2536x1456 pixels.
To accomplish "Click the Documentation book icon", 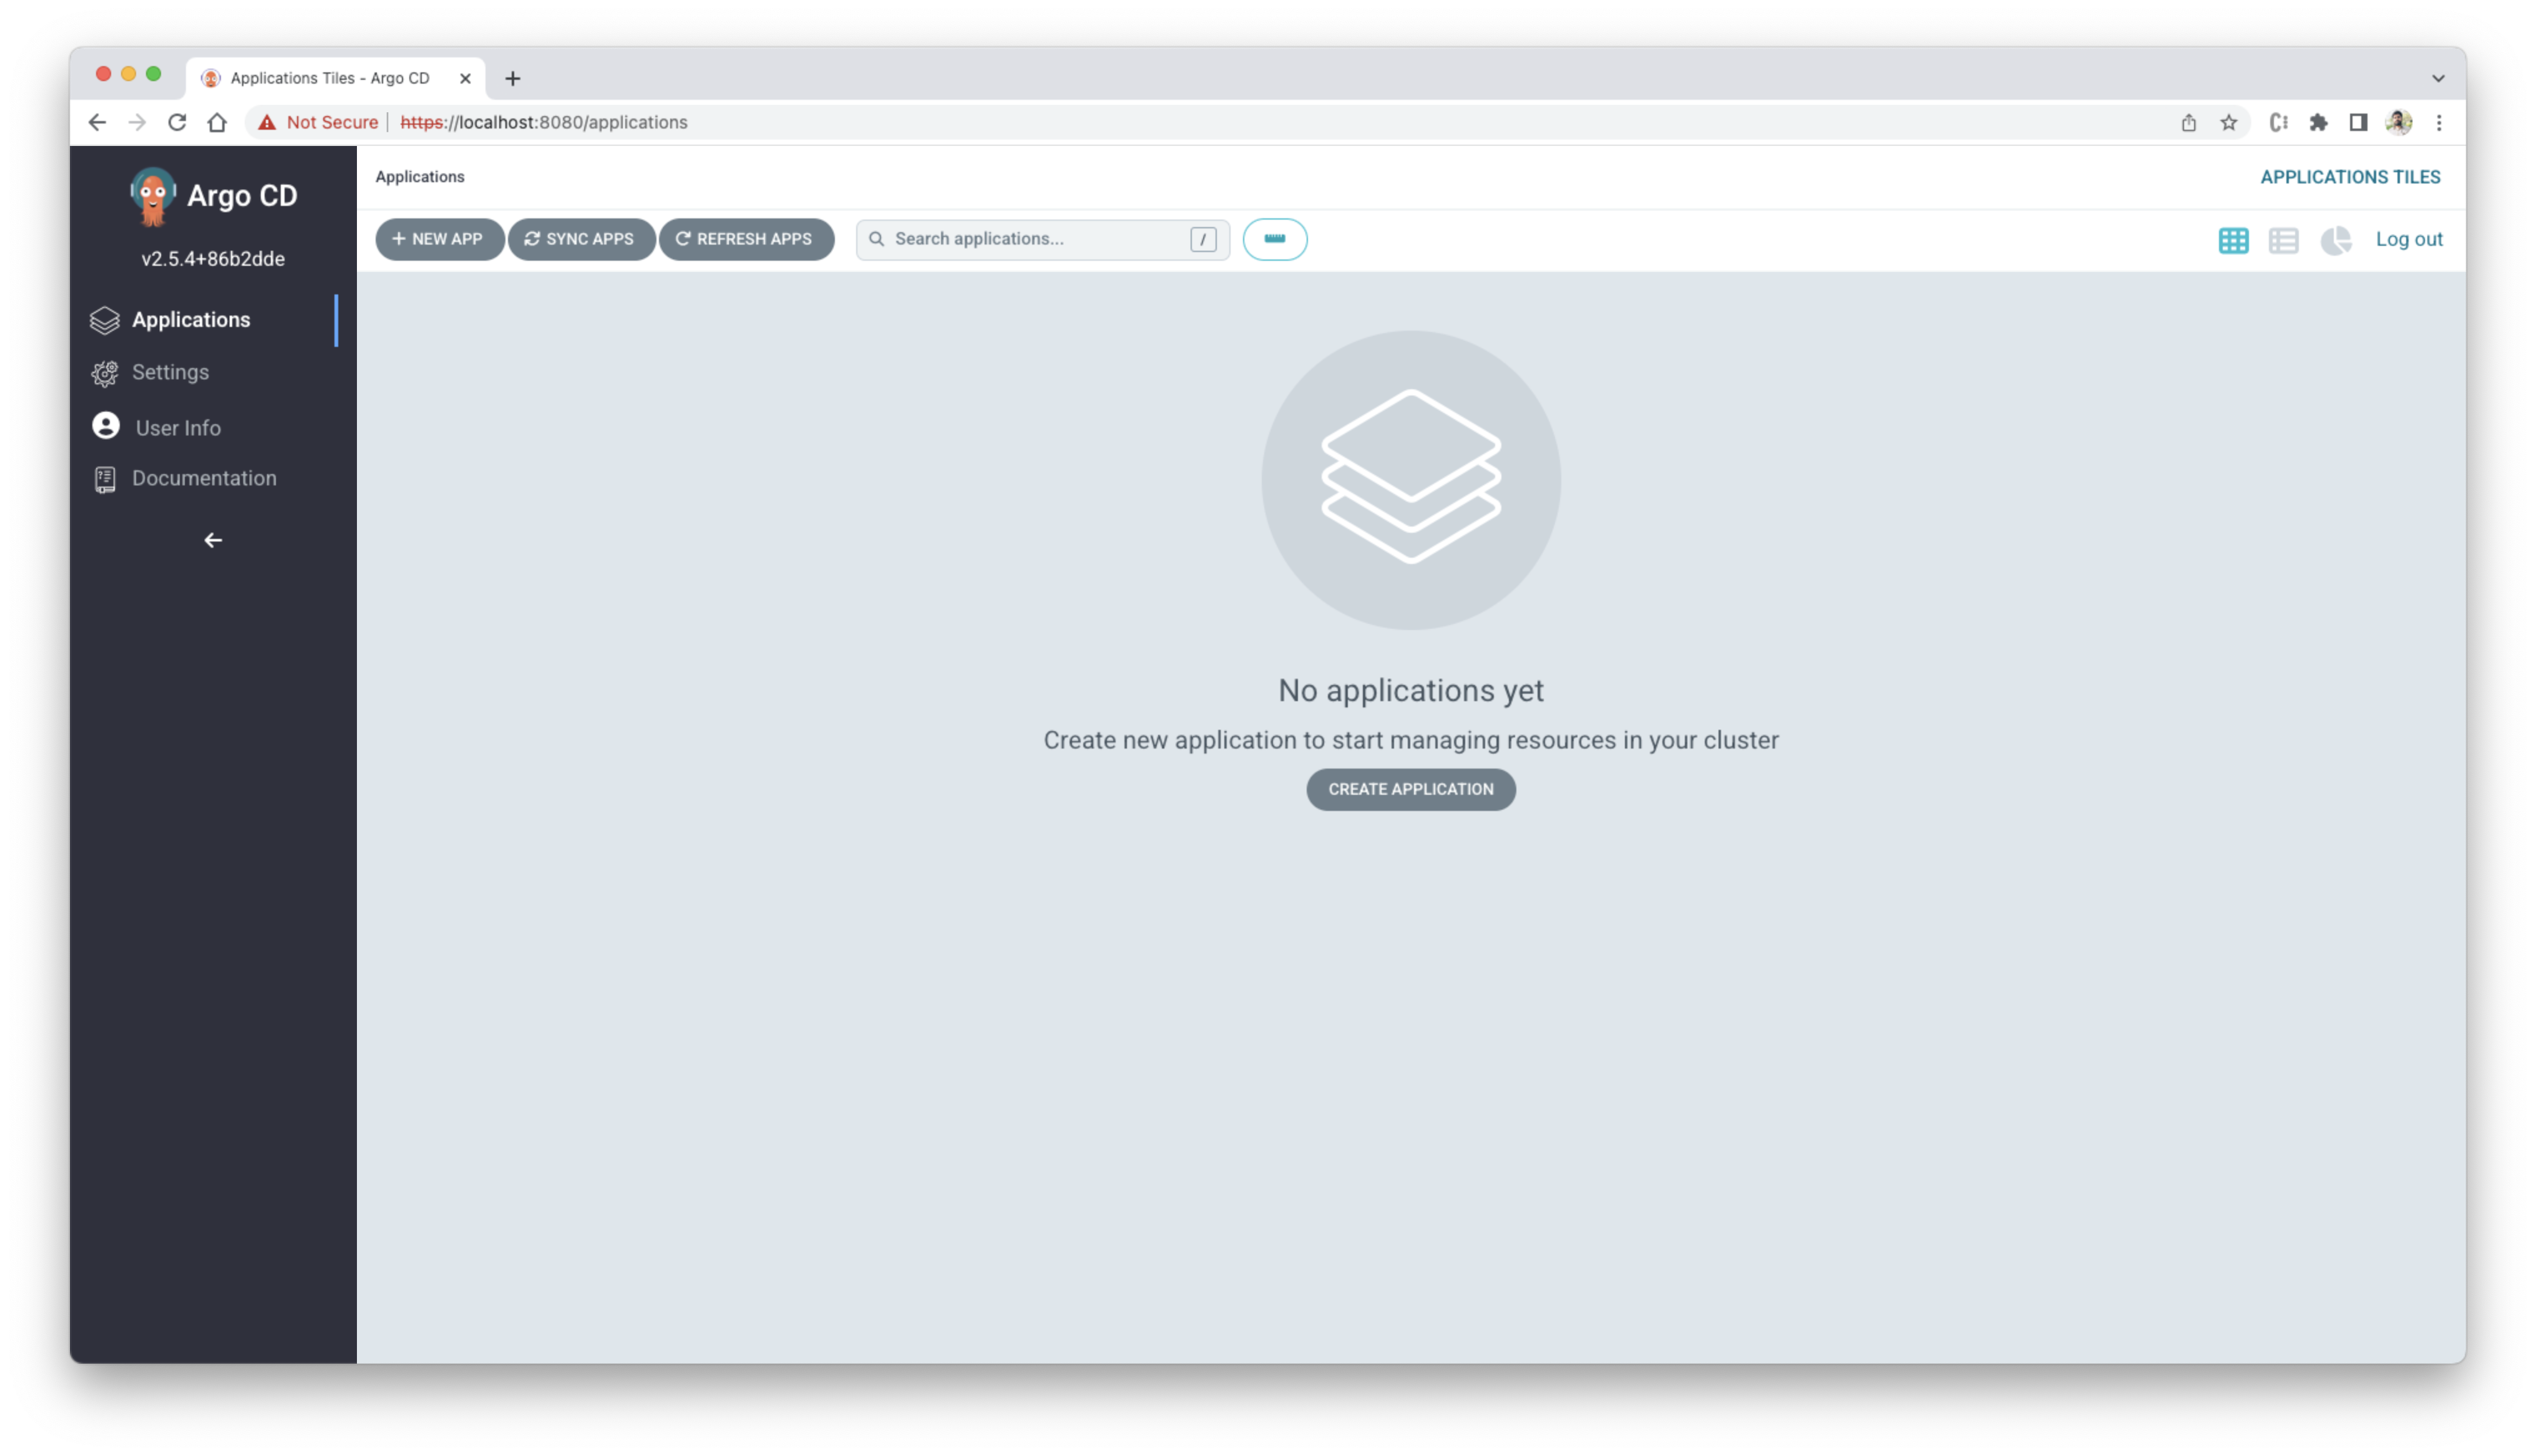I will point(104,477).
